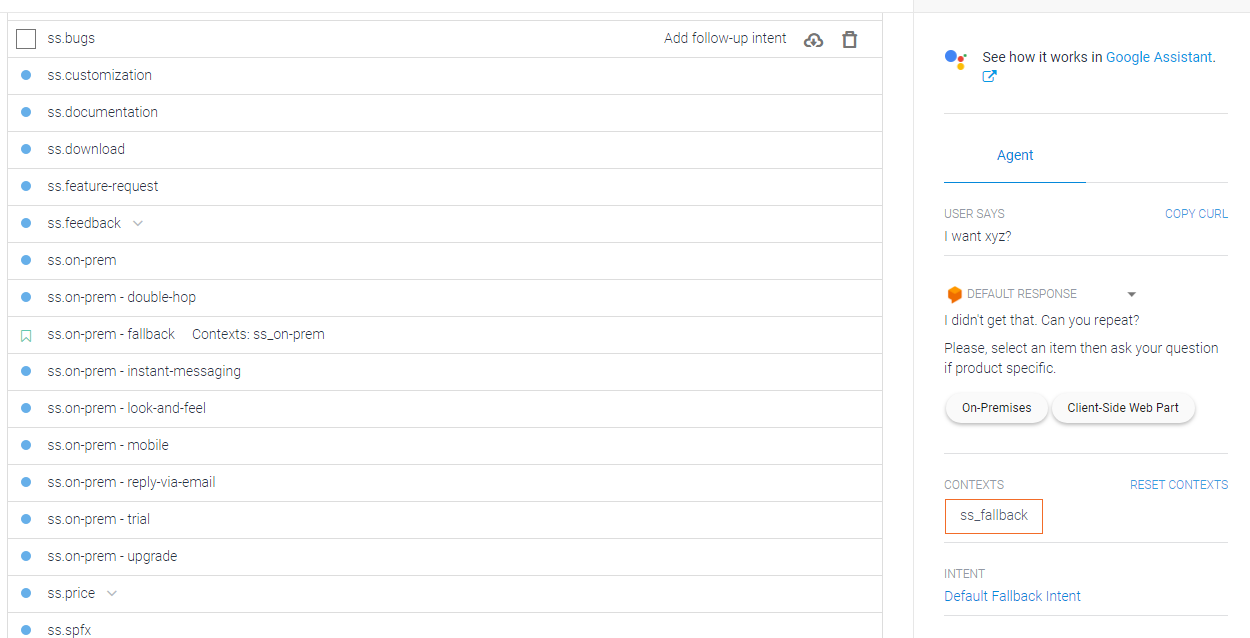1250x638 pixels.
Task: Click the download cloud icon for ss.bugs
Action: (814, 40)
